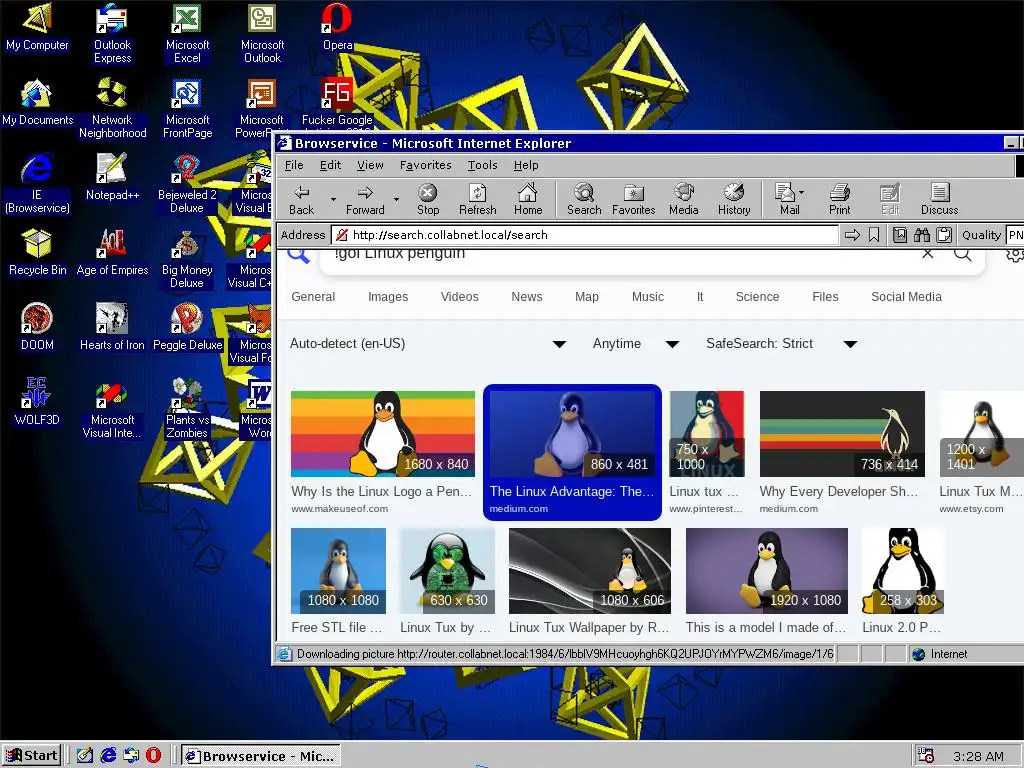The image size is (1024, 768).
Task: Switch to the Social Media search tab
Action: [906, 296]
